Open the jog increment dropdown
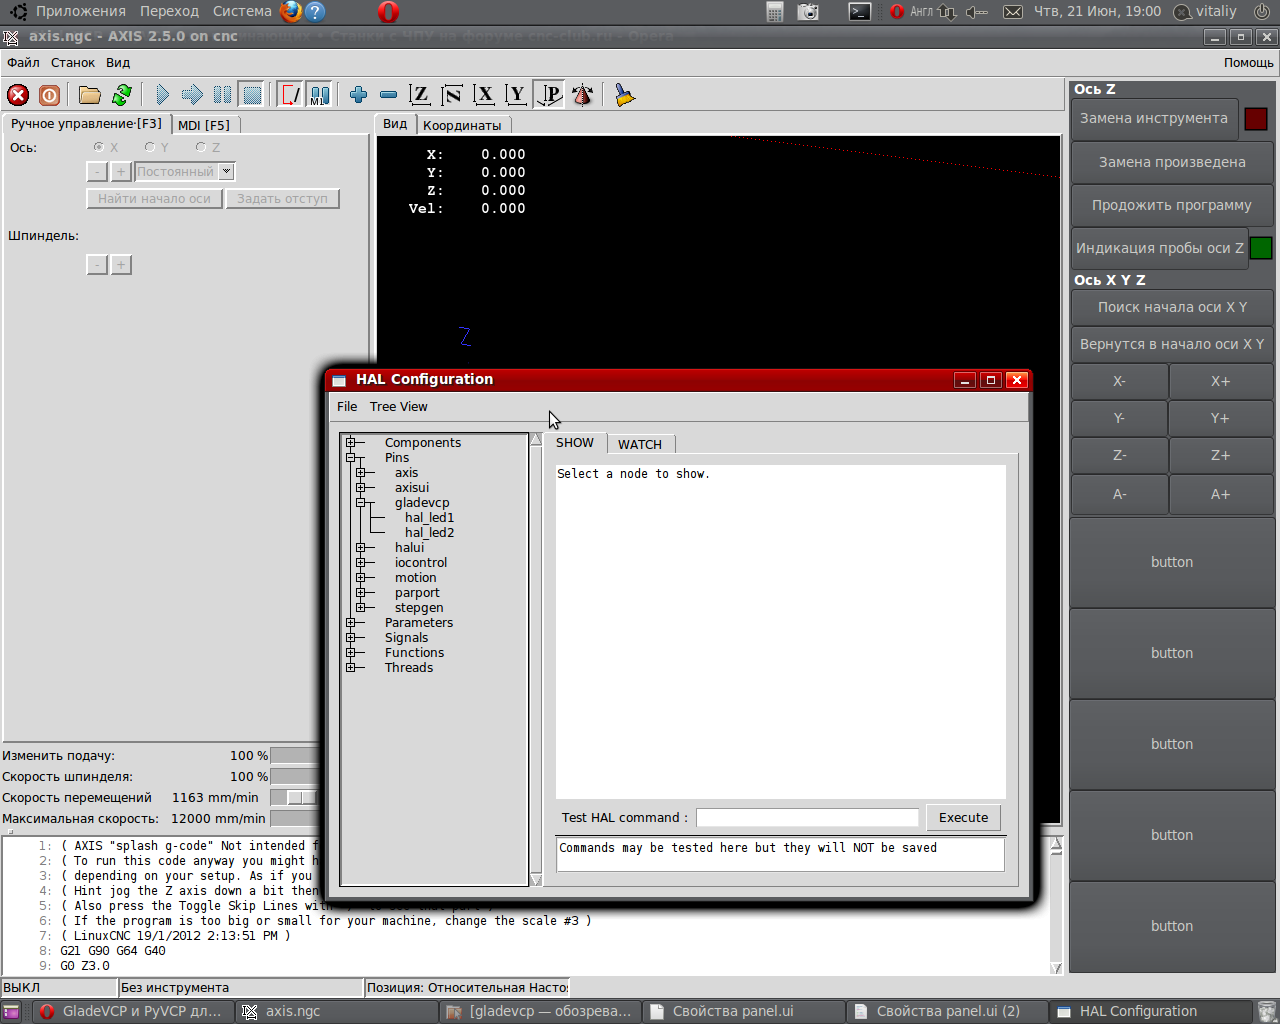 [x=227, y=172]
